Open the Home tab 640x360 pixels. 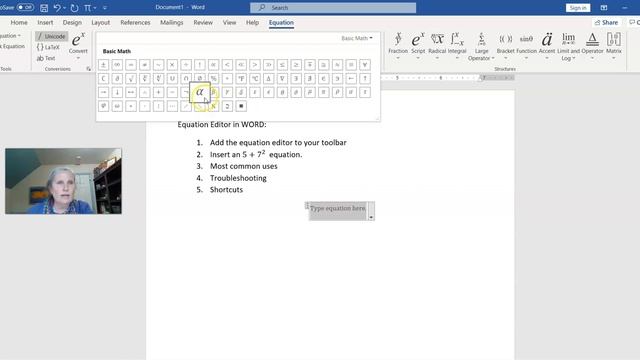pyautogui.click(x=19, y=22)
